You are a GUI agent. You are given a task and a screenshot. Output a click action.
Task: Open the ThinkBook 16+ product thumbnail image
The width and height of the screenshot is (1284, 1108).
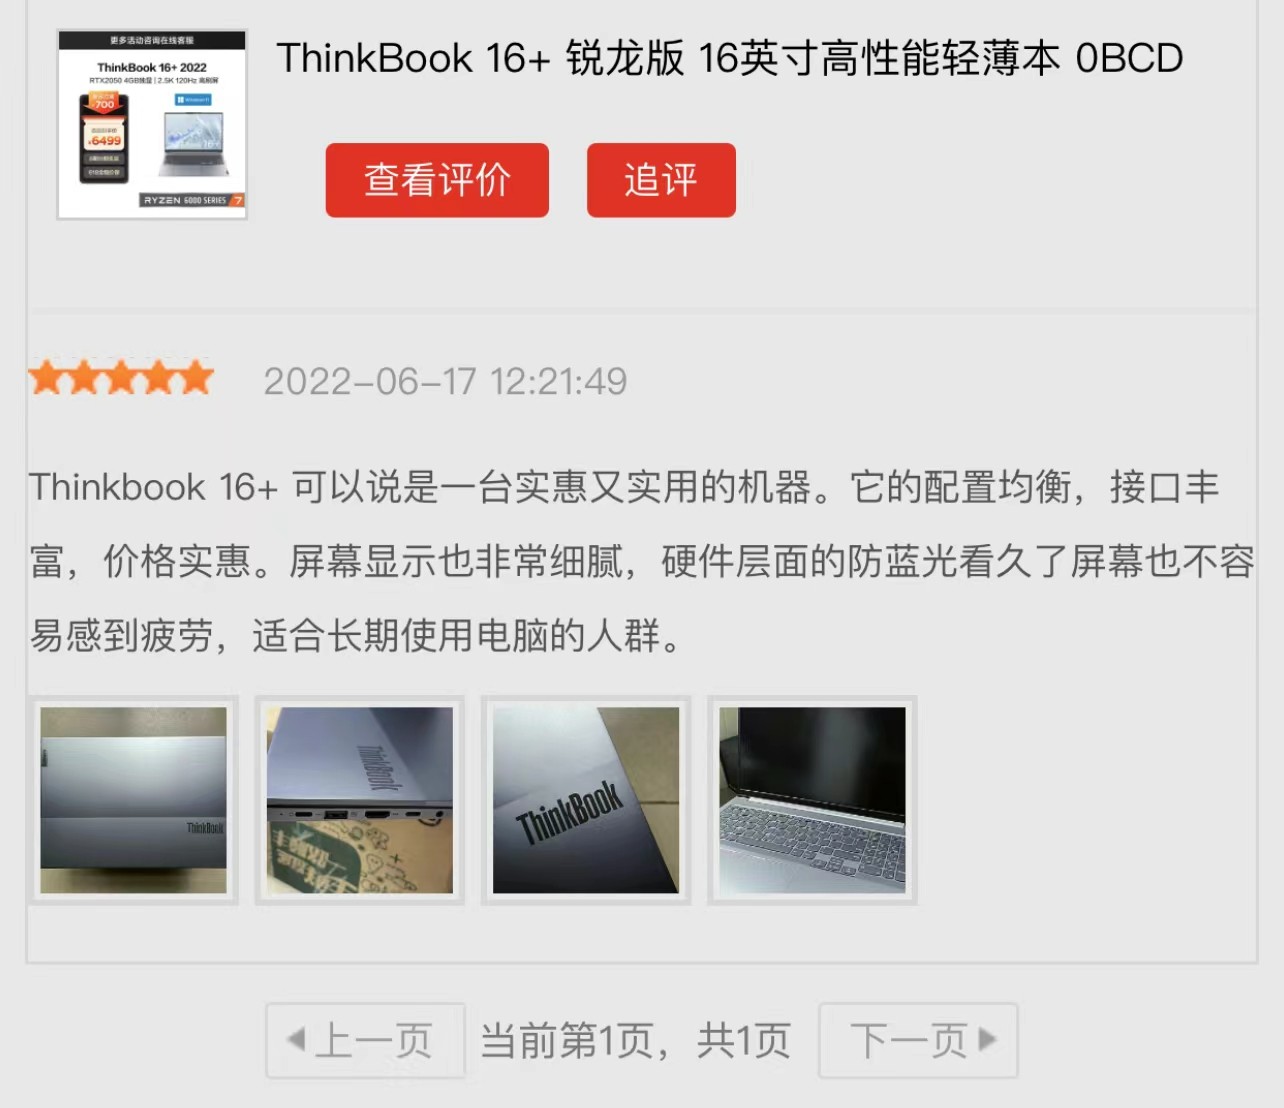tap(152, 124)
